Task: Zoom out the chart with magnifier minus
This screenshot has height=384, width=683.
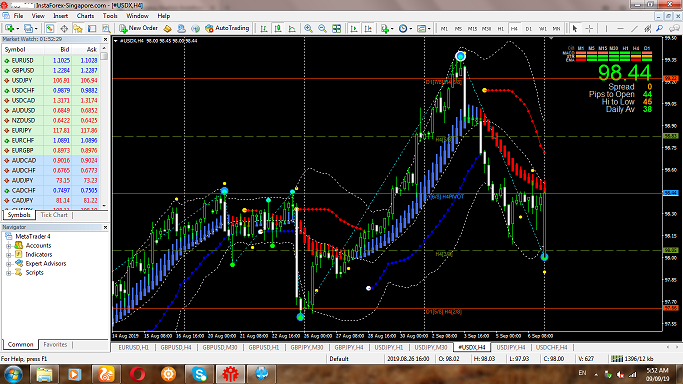Action: 322,28
